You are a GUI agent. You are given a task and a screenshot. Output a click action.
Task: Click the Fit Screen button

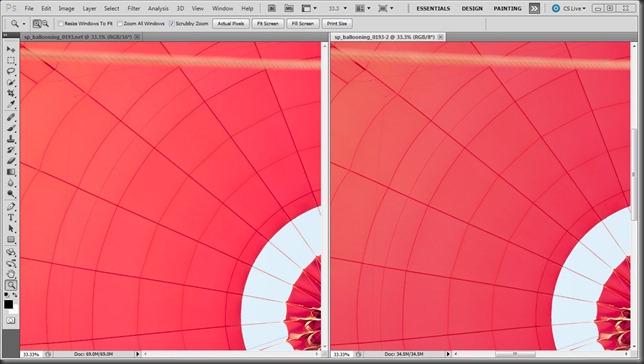(x=267, y=24)
